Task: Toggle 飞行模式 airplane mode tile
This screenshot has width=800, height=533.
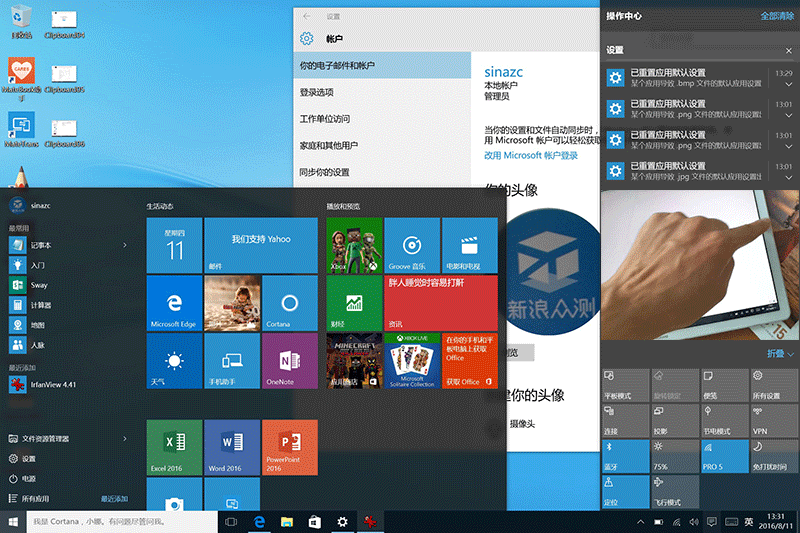Action: click(x=673, y=490)
